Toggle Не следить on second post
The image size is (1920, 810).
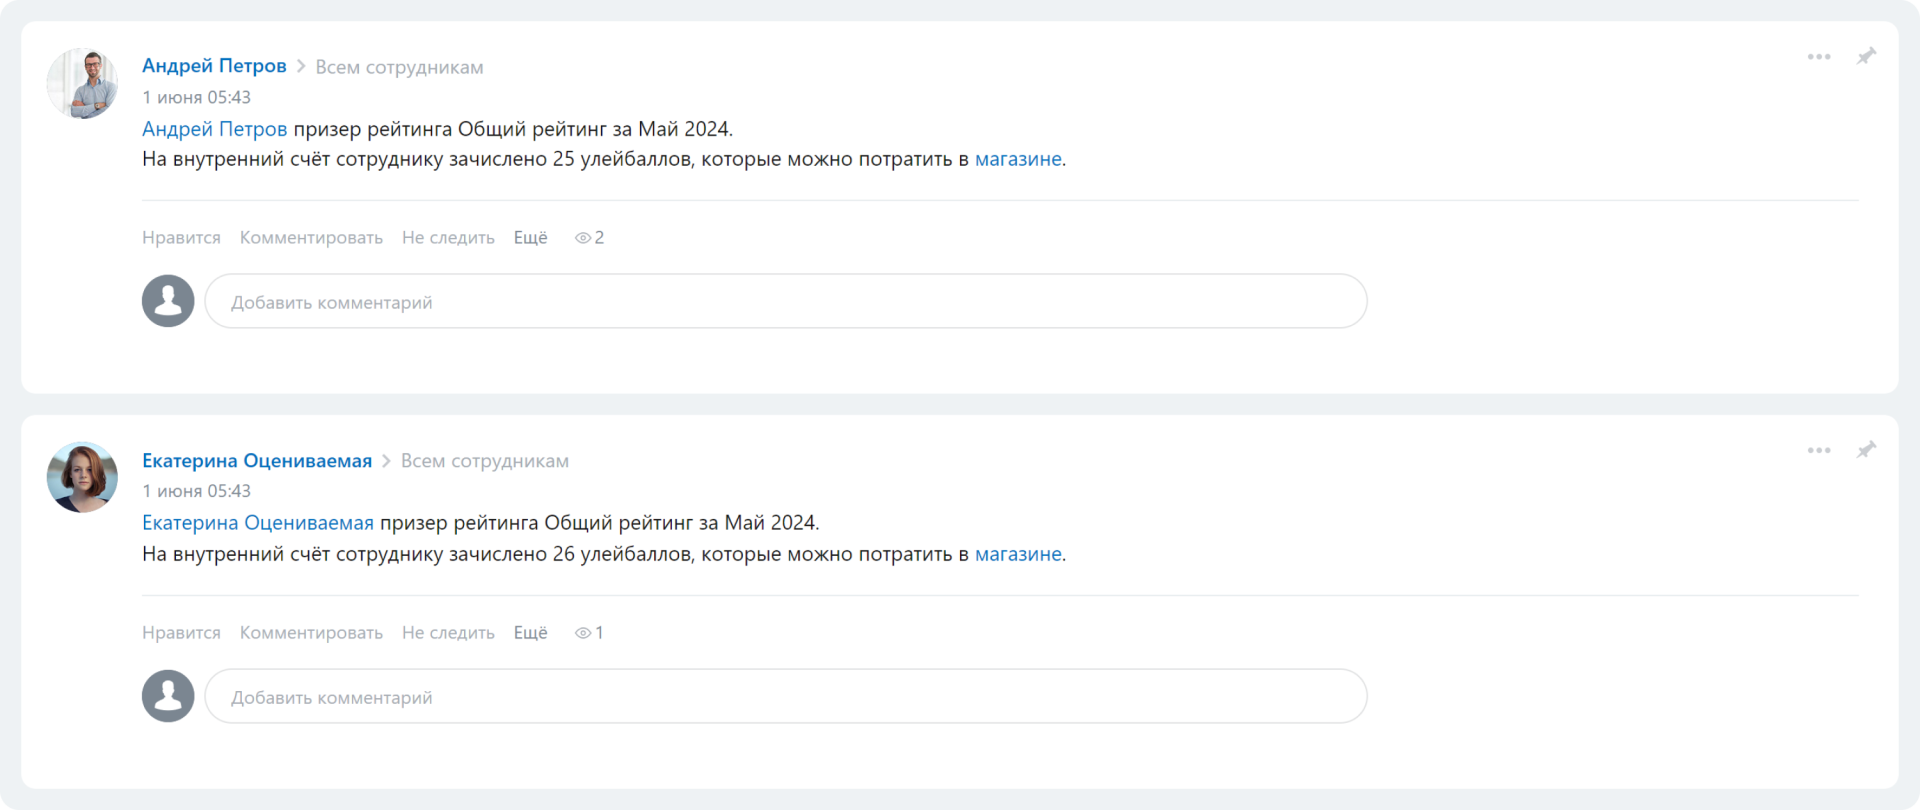pos(448,633)
